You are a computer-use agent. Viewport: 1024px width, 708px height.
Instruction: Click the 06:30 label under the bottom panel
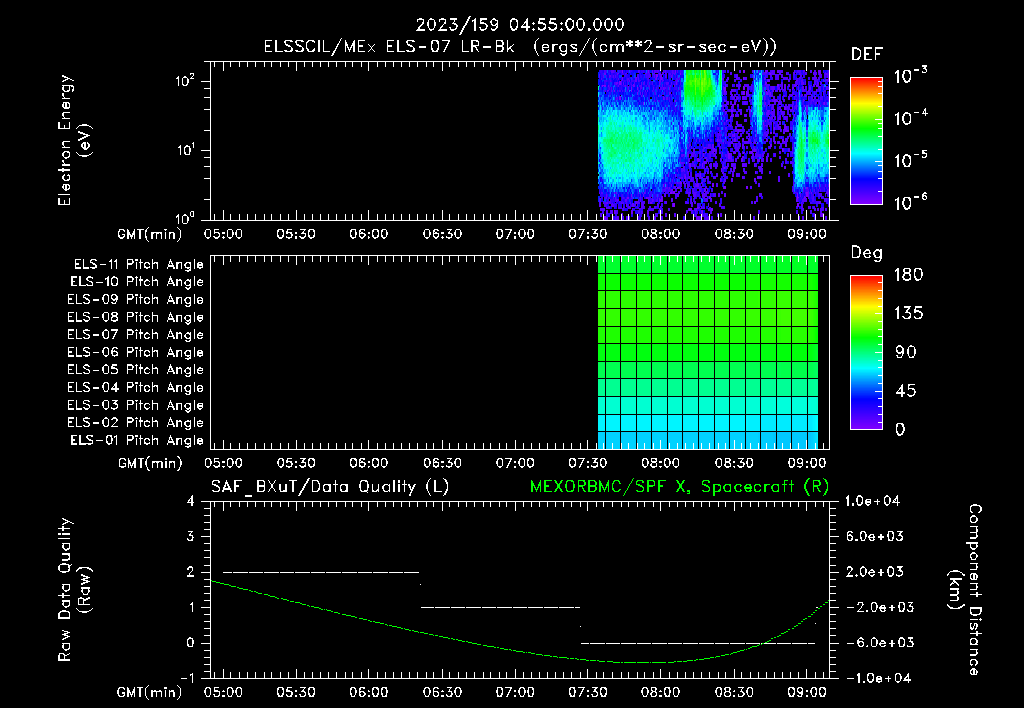pos(441,692)
